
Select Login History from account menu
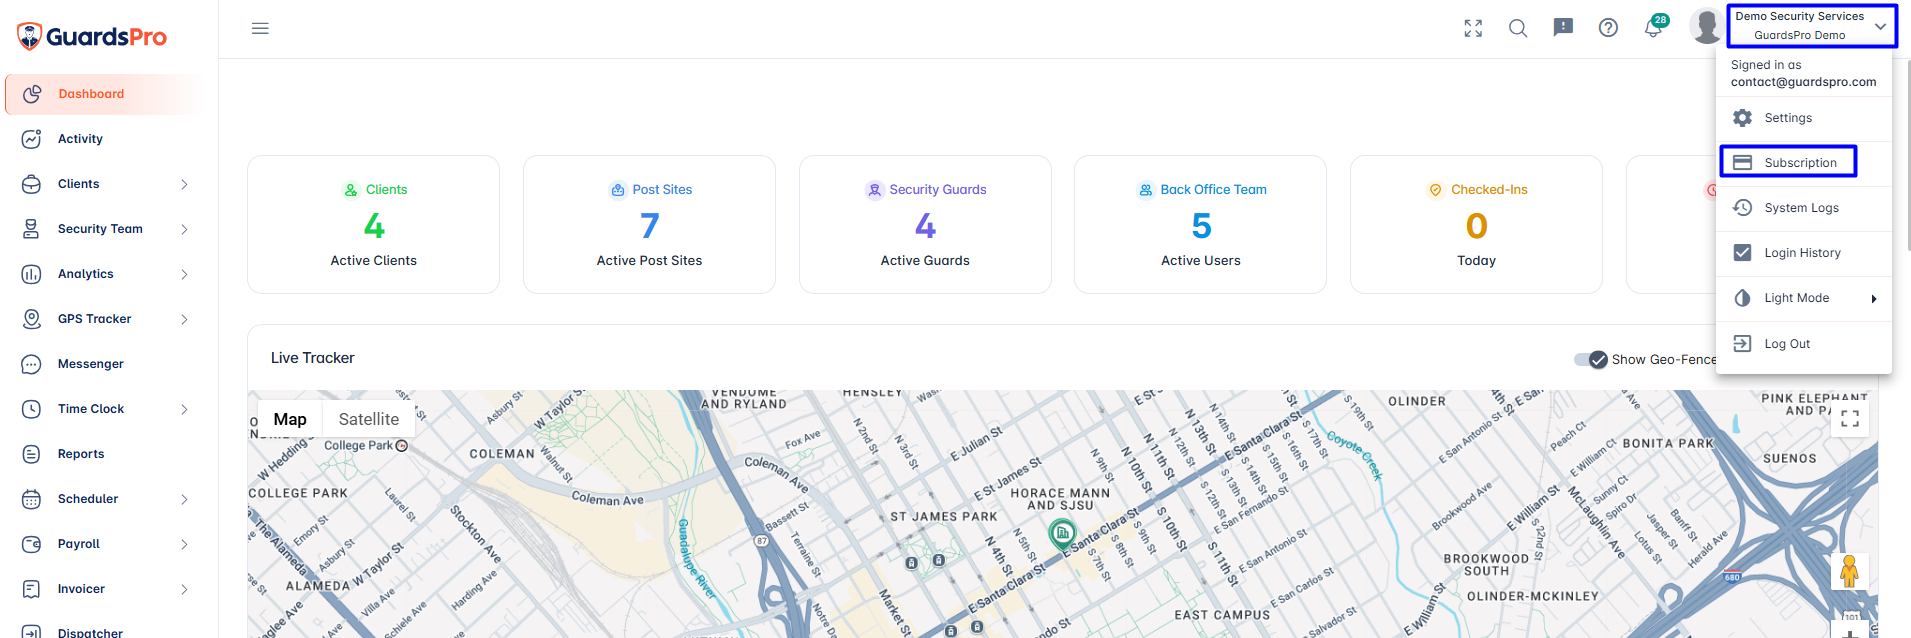pos(1804,253)
